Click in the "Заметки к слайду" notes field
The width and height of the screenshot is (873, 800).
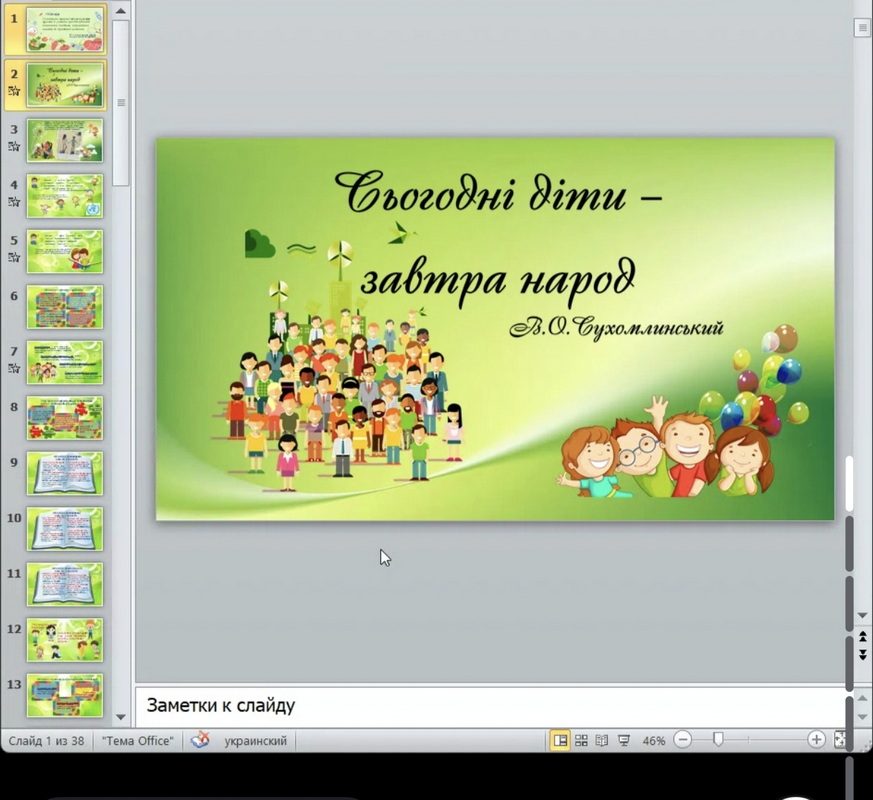(490, 706)
